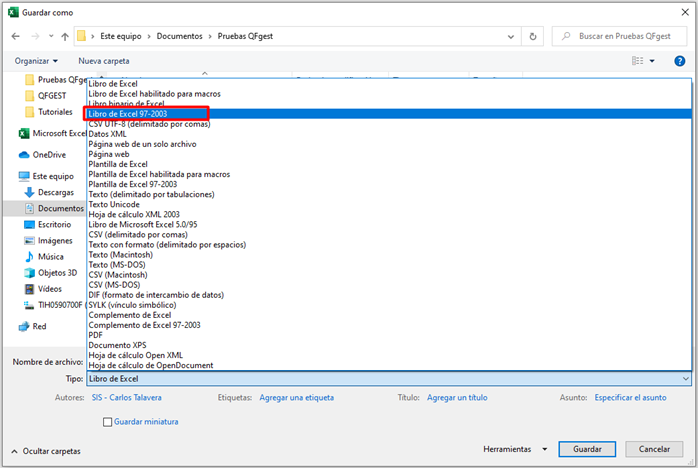The image size is (698, 468).
Task: Choose CSV (MS-DOS) file type
Action: (389, 285)
